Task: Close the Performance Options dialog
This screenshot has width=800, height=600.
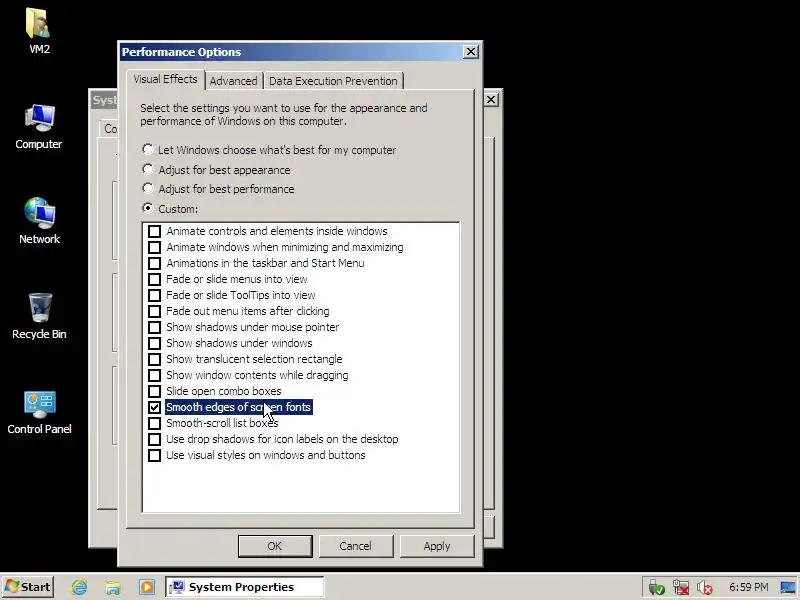Action: click(x=470, y=52)
